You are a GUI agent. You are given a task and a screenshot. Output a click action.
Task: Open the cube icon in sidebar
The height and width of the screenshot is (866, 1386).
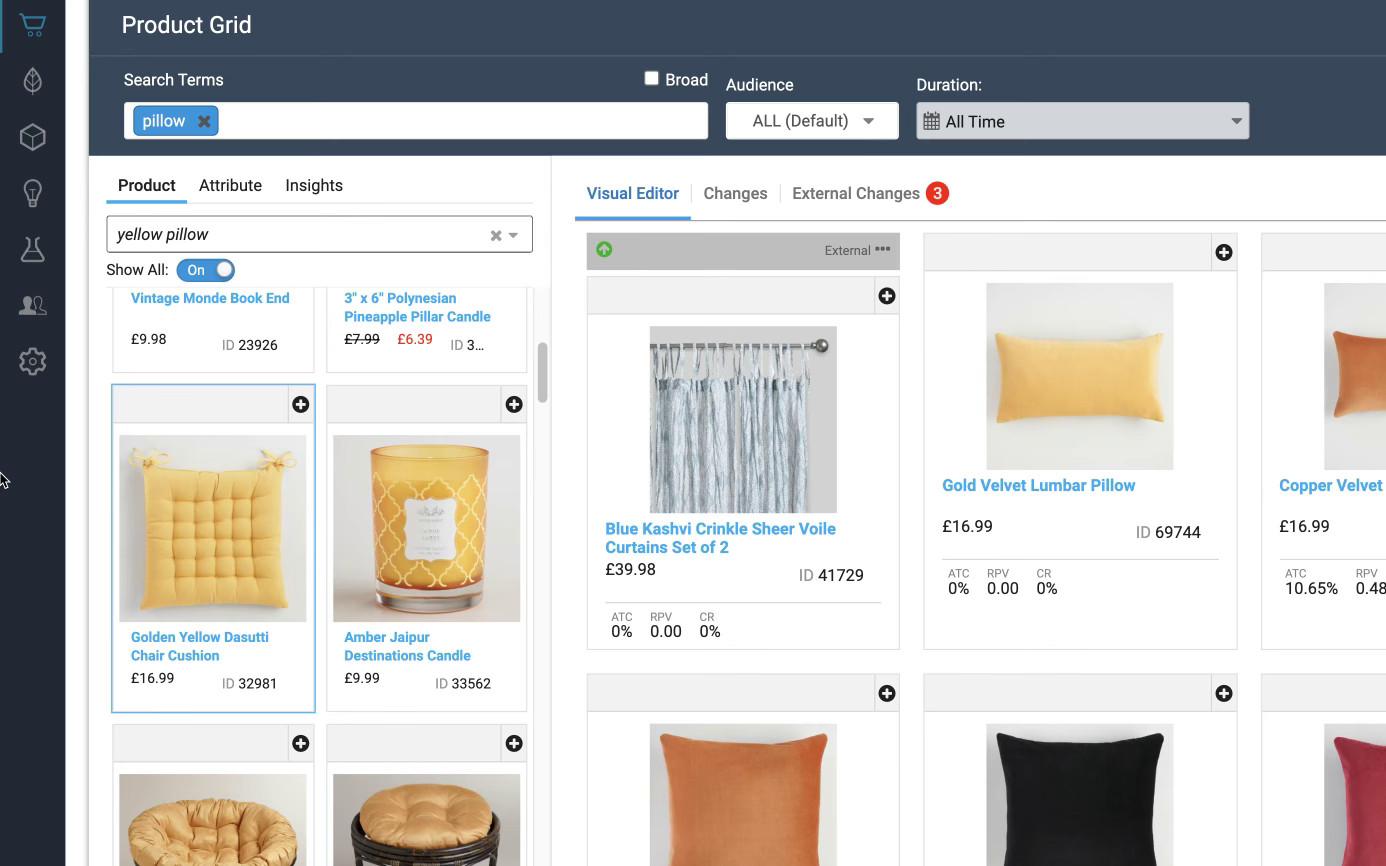tap(33, 137)
